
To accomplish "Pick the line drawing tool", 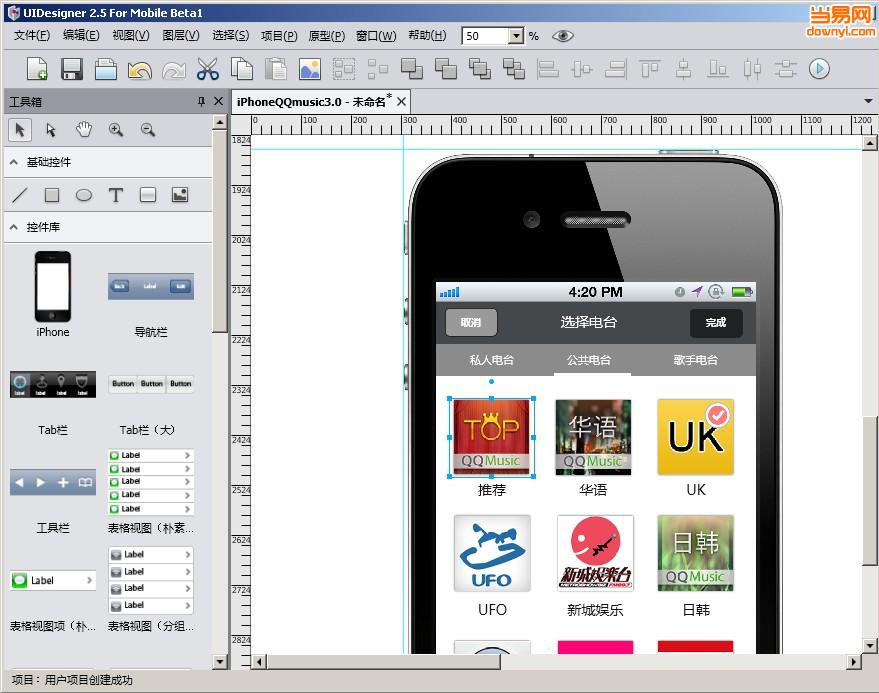I will click(20, 195).
